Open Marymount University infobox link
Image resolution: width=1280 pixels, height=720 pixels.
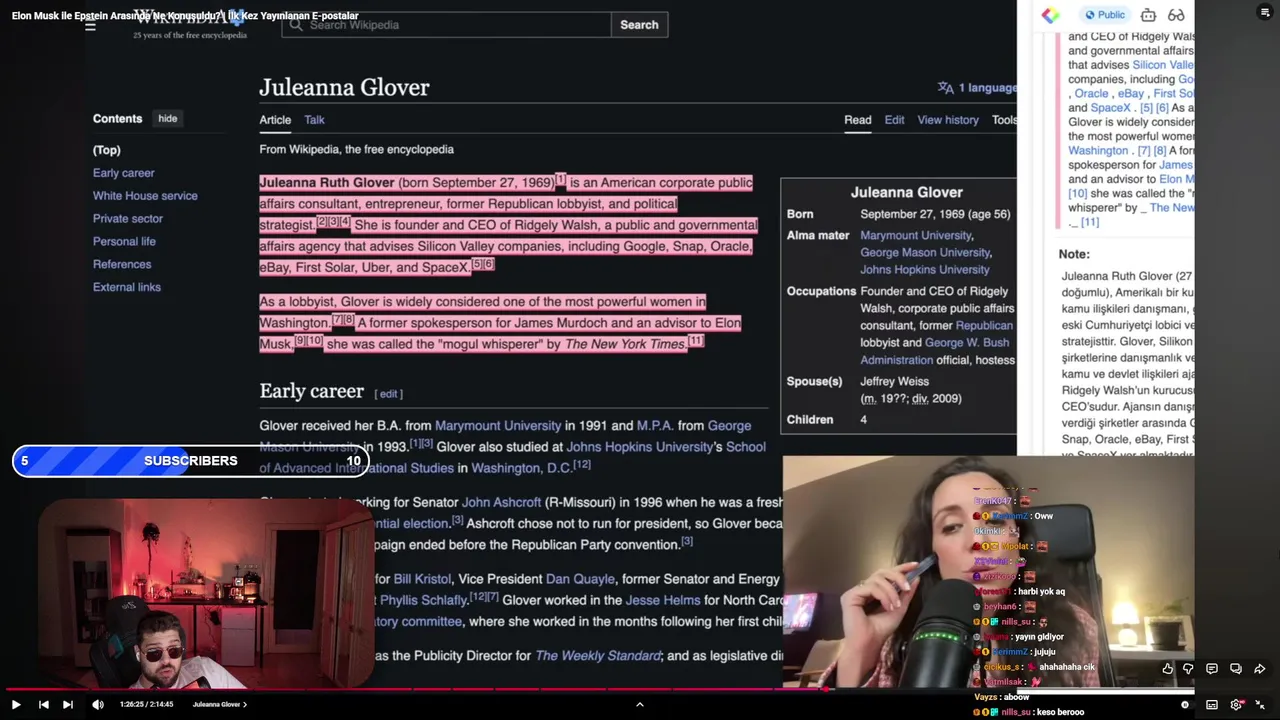(x=915, y=236)
